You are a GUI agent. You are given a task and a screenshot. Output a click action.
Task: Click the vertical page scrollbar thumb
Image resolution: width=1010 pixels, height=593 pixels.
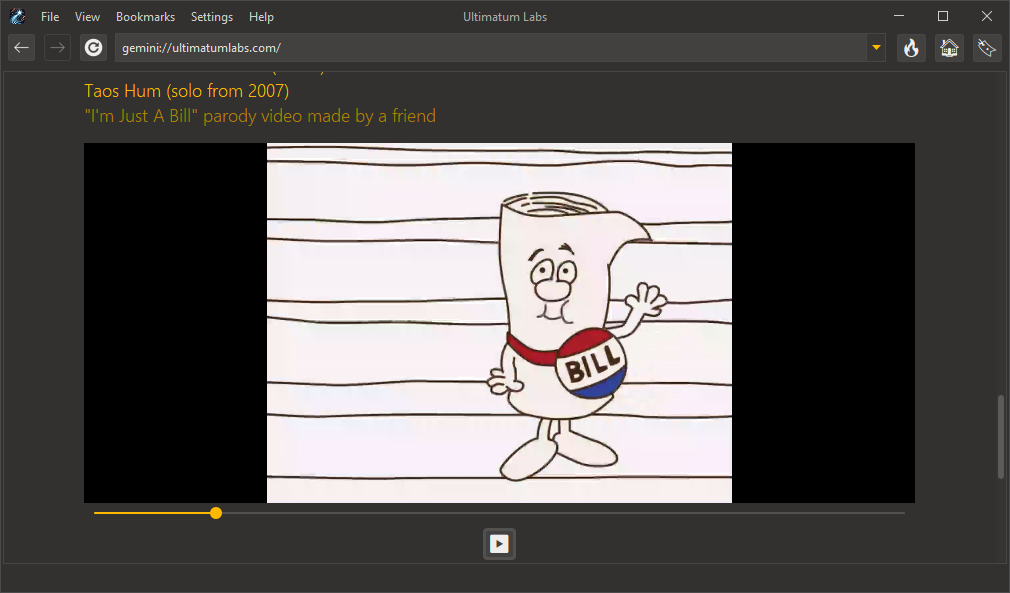point(1001,437)
